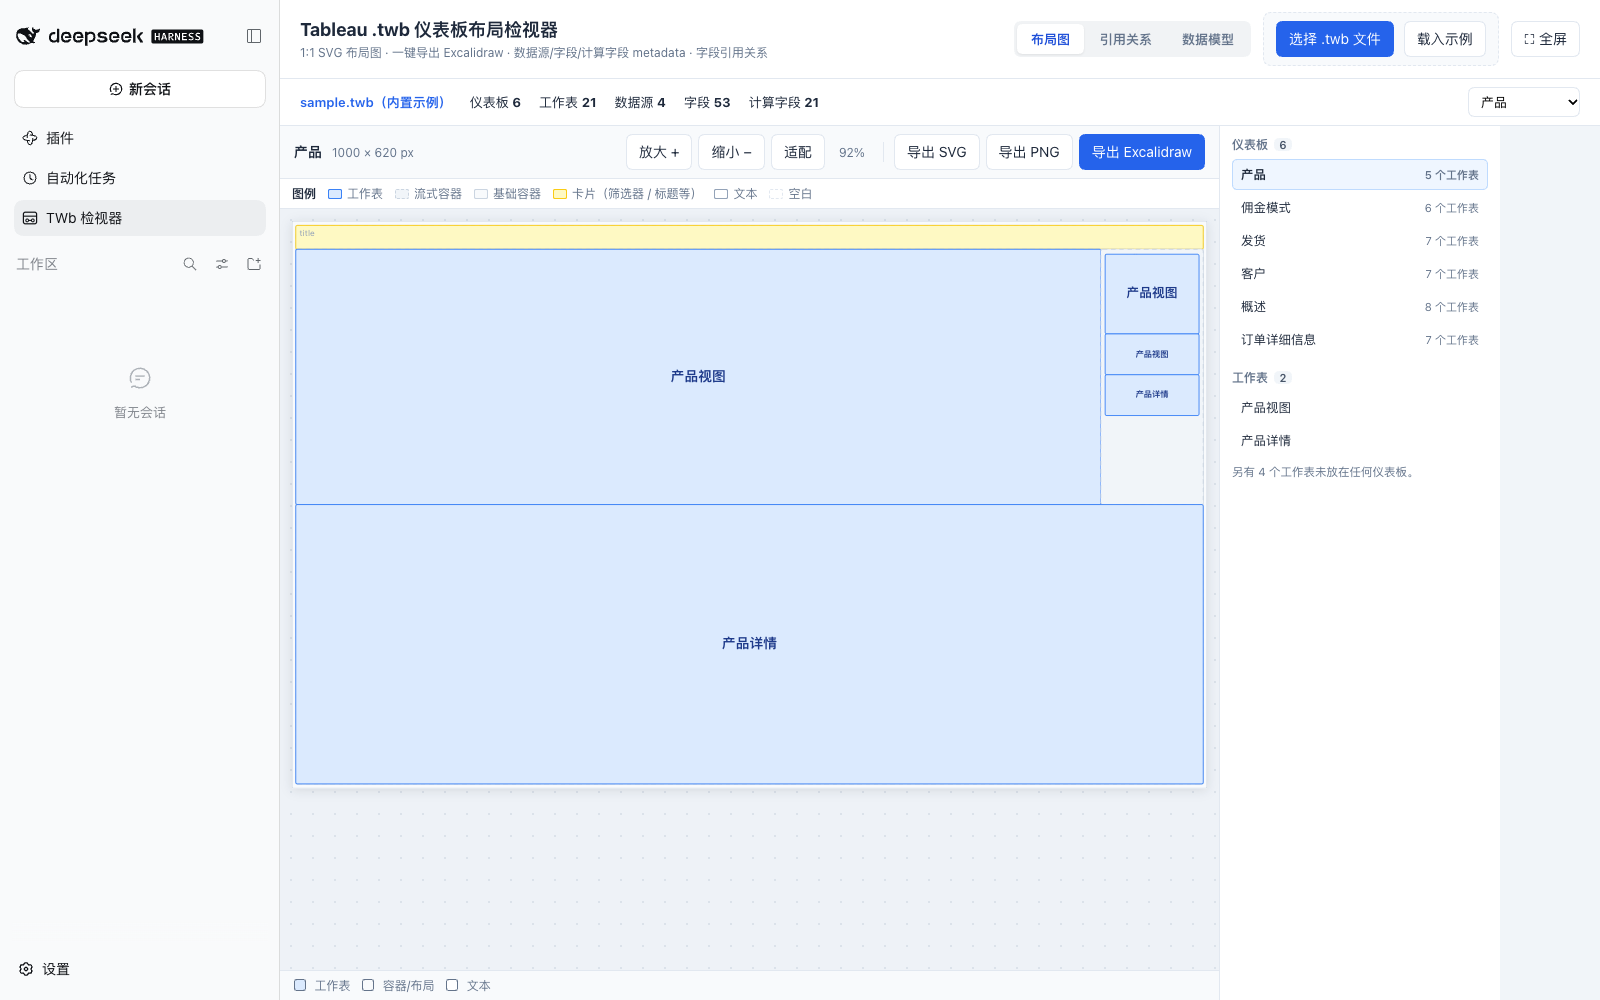Open 自动化任务 clock icon item

pos(140,178)
